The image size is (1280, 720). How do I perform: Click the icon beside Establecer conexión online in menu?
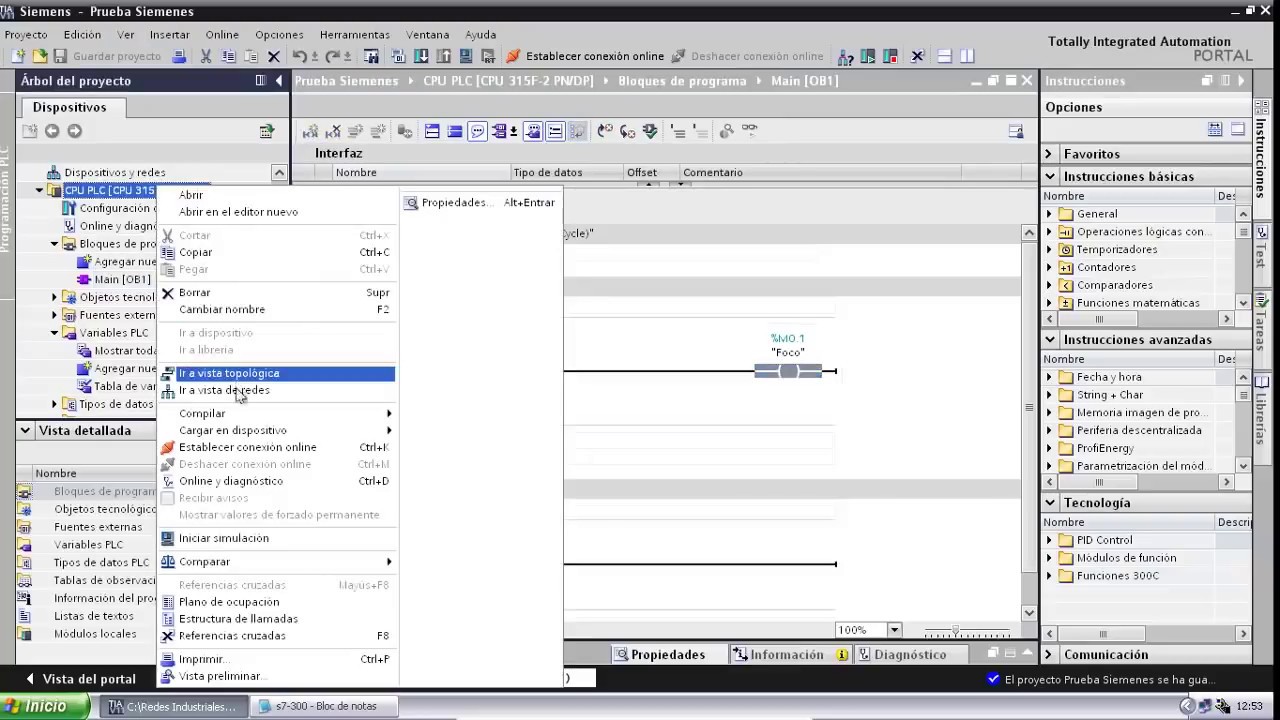(x=168, y=448)
